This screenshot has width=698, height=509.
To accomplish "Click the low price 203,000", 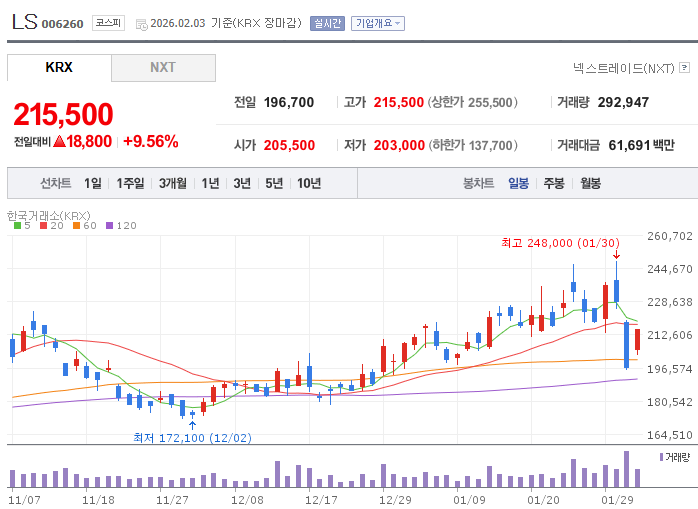I will (399, 145).
